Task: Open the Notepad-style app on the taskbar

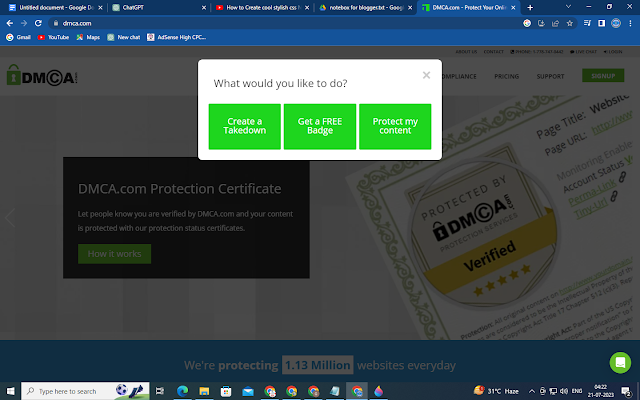Action: 335,391
